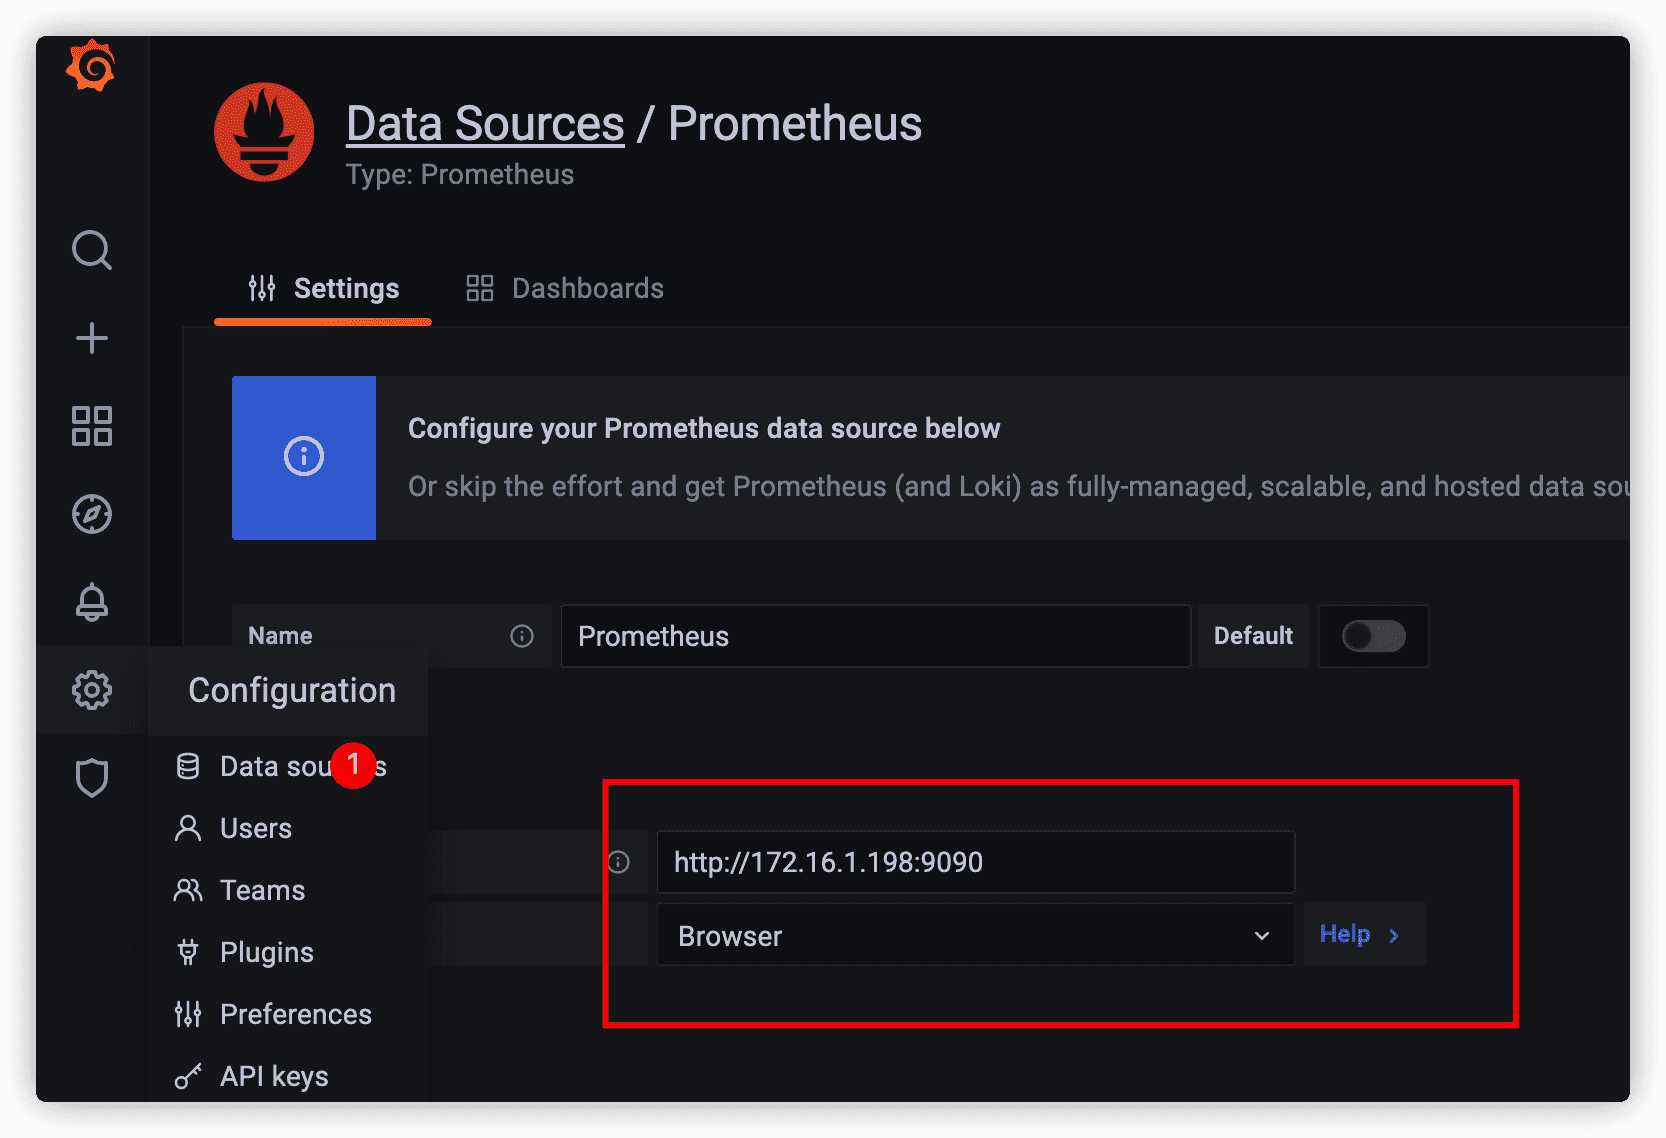Toggle the Default data source switch
The height and width of the screenshot is (1138, 1666).
pos(1374,636)
